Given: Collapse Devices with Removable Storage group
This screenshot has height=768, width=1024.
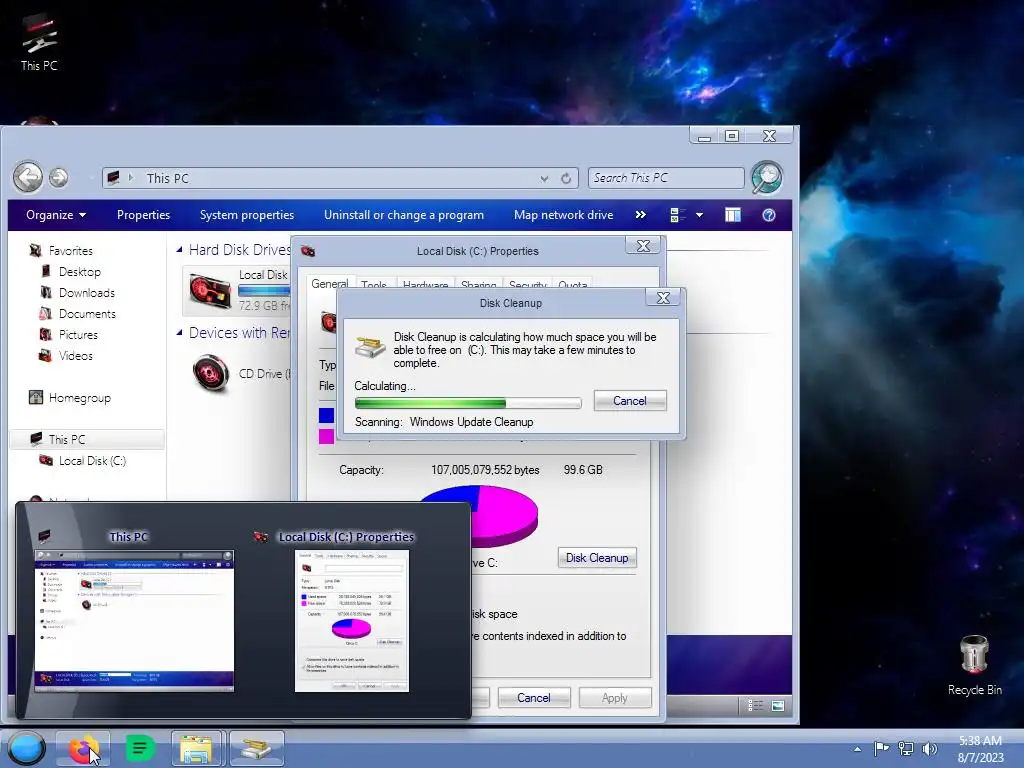Looking at the screenshot, I should pos(180,332).
